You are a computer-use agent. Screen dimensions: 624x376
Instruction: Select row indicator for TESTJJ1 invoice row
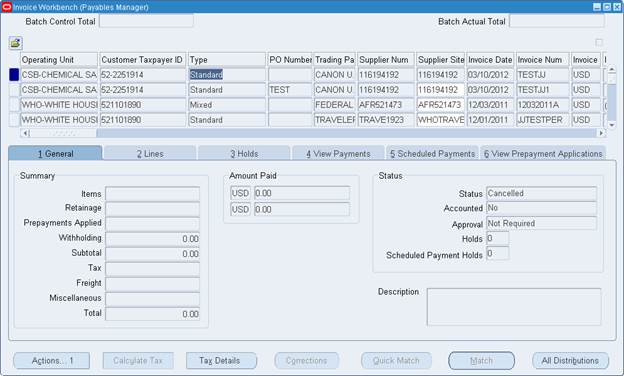pyautogui.click(x=14, y=90)
